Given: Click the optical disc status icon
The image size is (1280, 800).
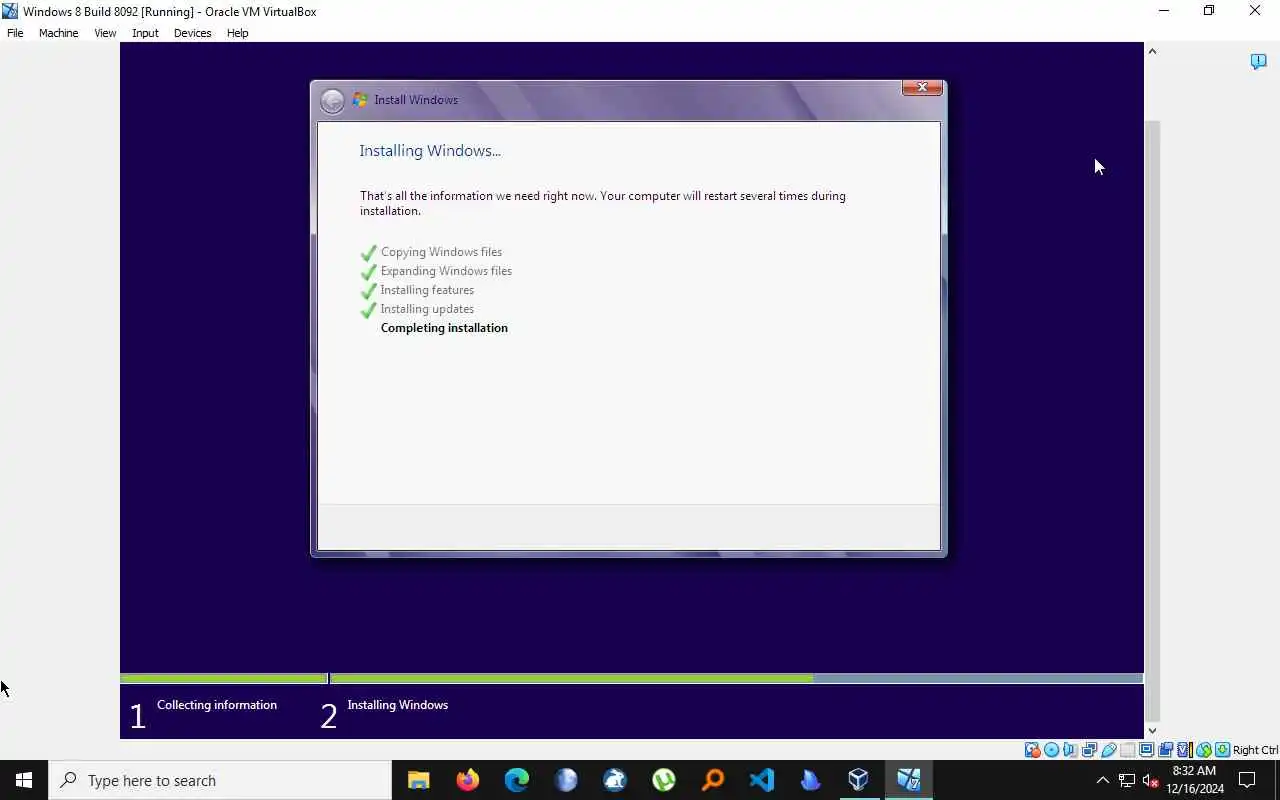Looking at the screenshot, I should [1051, 750].
